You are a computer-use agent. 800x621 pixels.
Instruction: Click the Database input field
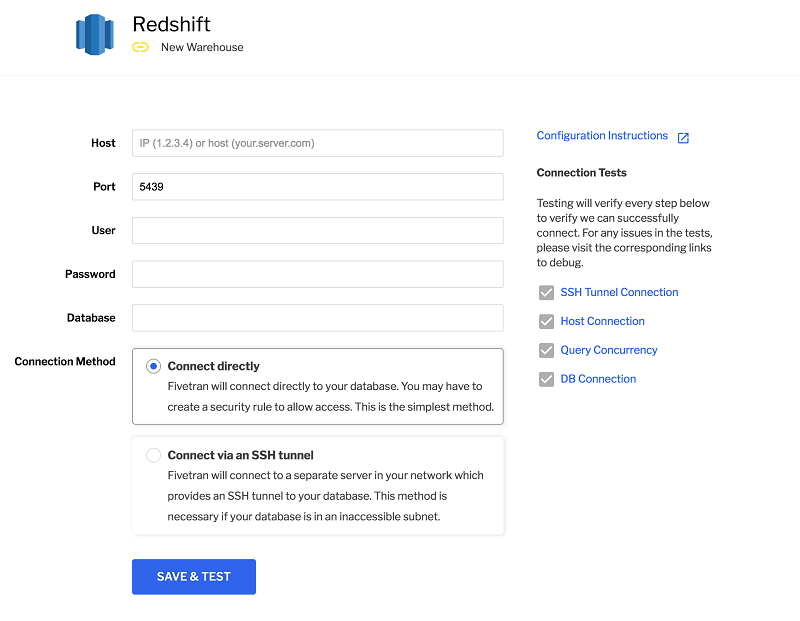(318, 318)
